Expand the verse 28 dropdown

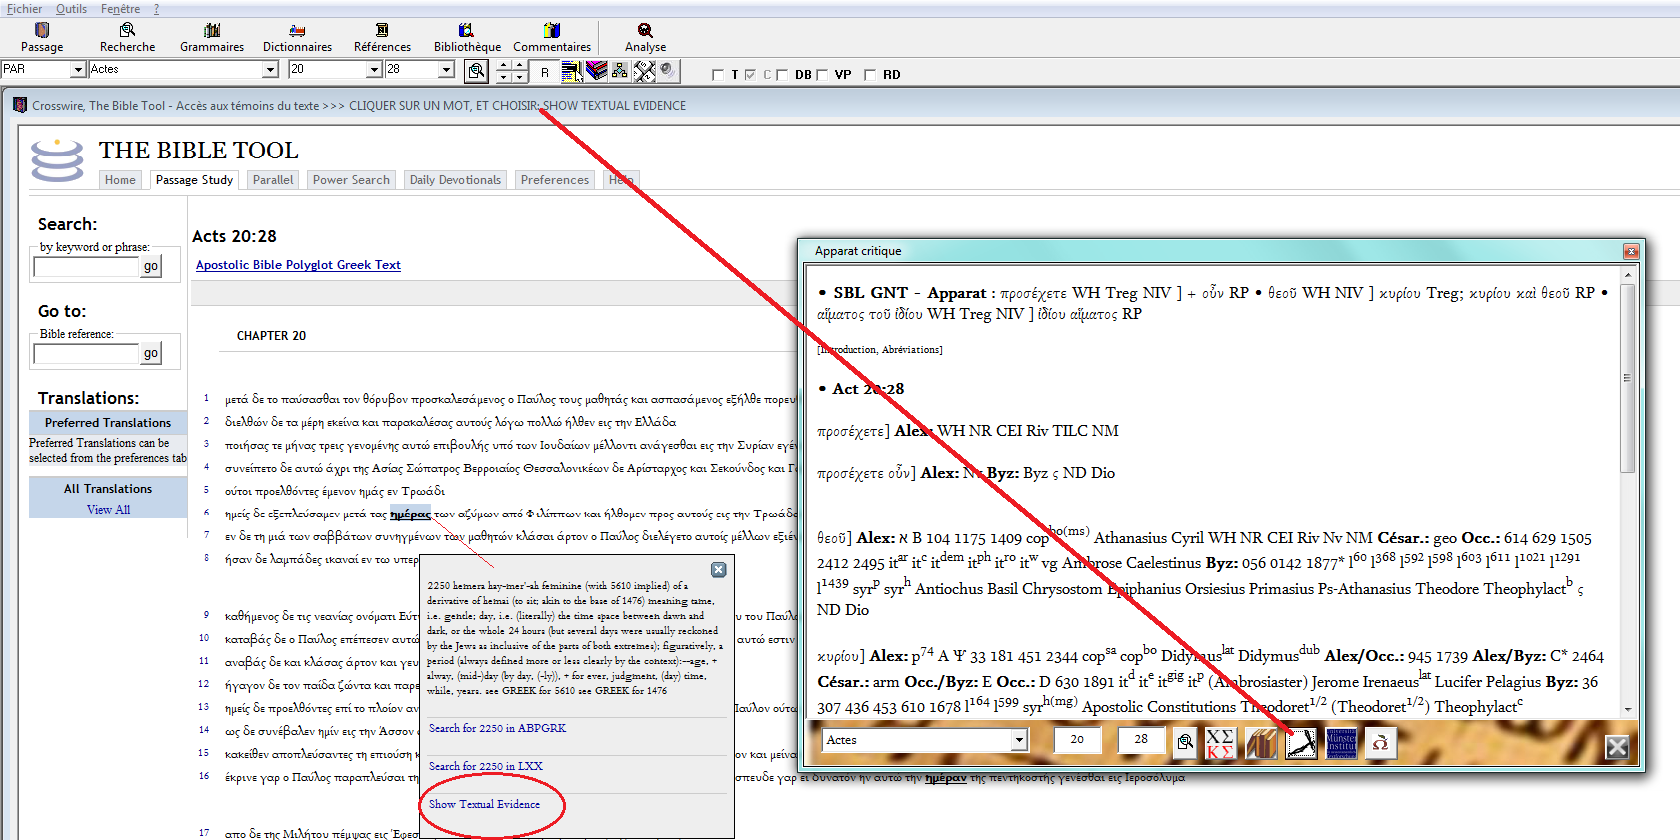(446, 69)
